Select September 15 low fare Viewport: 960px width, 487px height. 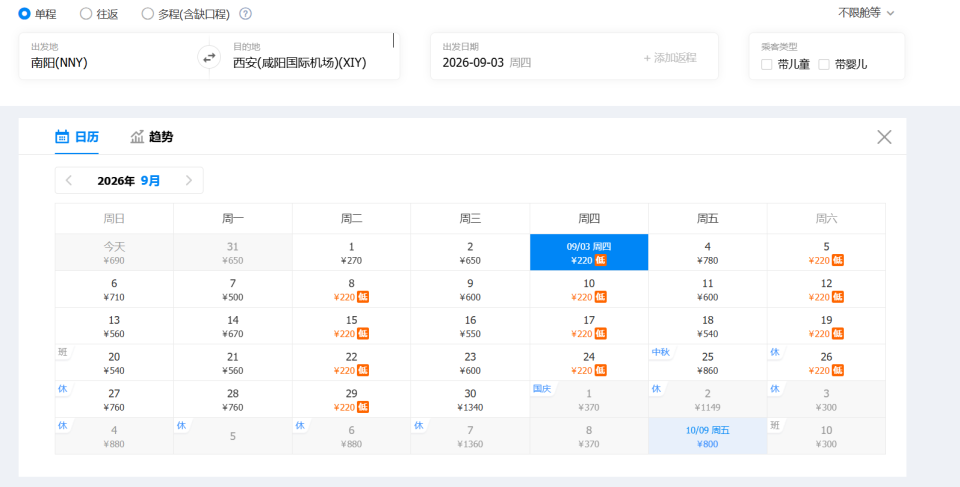351,326
